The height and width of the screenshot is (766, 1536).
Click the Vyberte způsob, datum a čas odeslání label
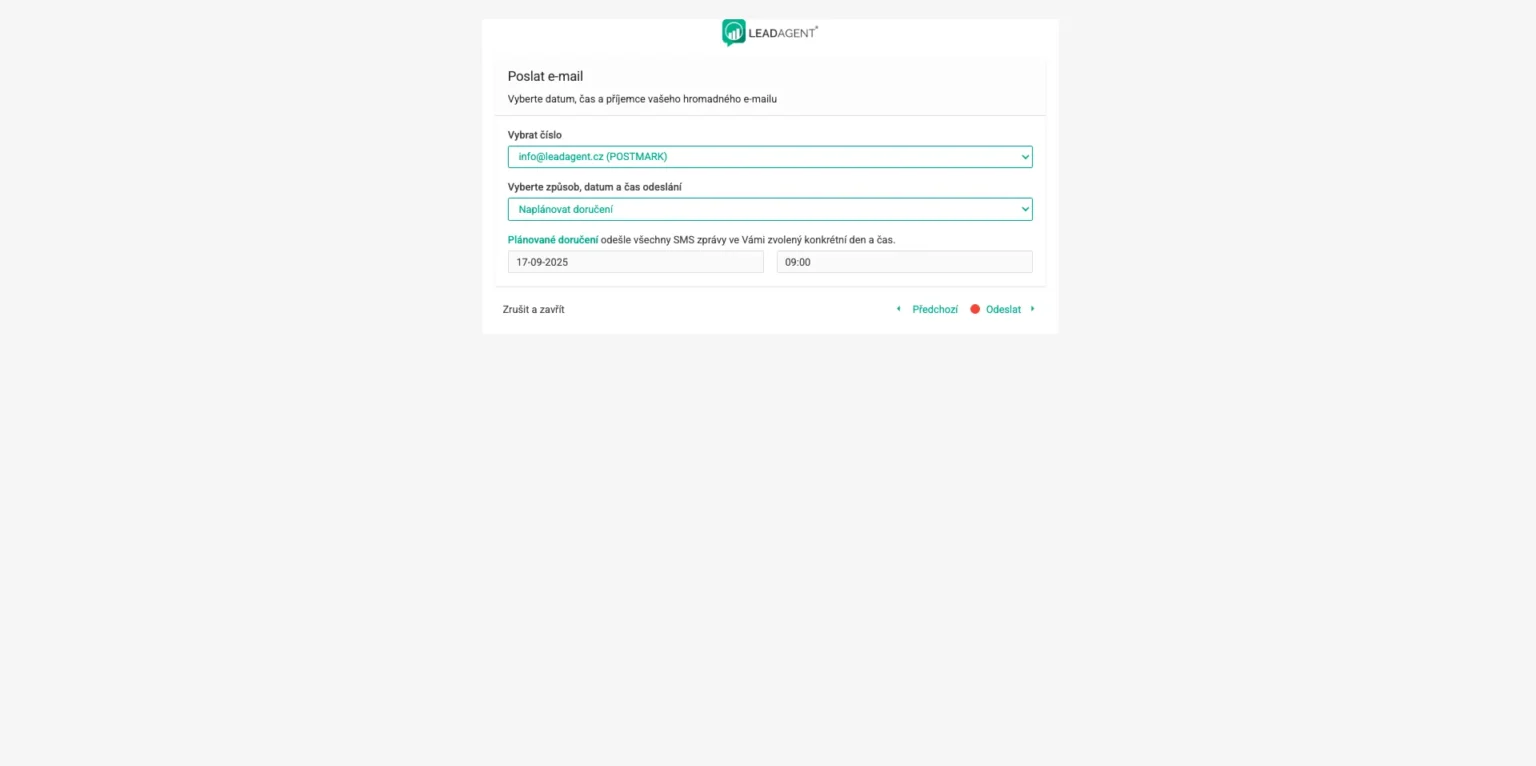point(595,187)
